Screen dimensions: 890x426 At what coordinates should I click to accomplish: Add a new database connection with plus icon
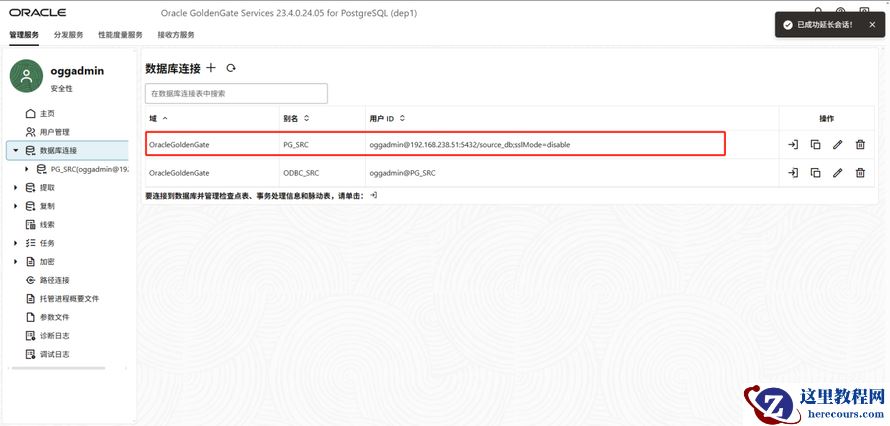coord(211,68)
